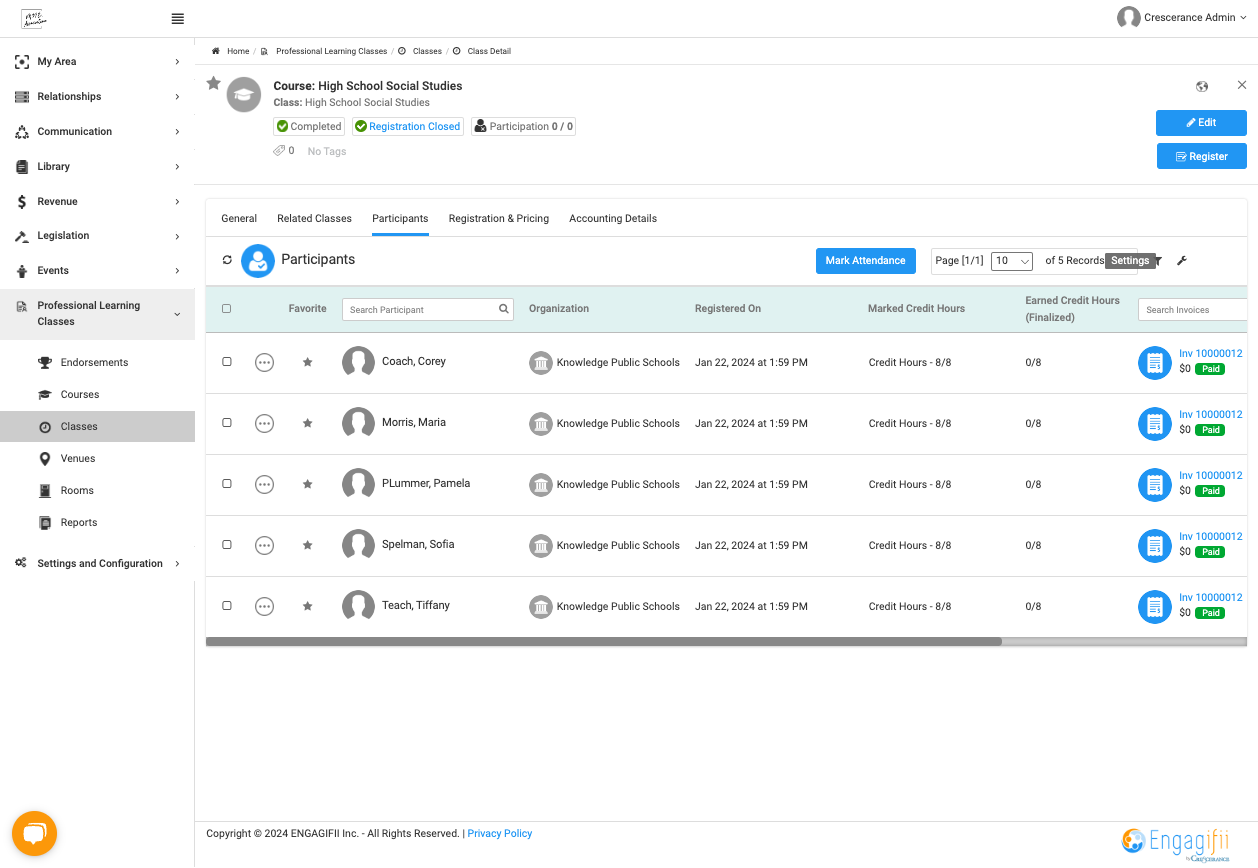Image resolution: width=1258 pixels, height=868 pixels.
Task: Click the horizontal scrollbar under the table
Action: pos(604,642)
